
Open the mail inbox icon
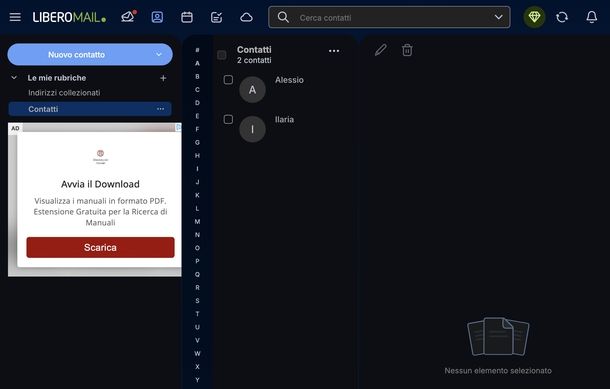[x=128, y=17]
